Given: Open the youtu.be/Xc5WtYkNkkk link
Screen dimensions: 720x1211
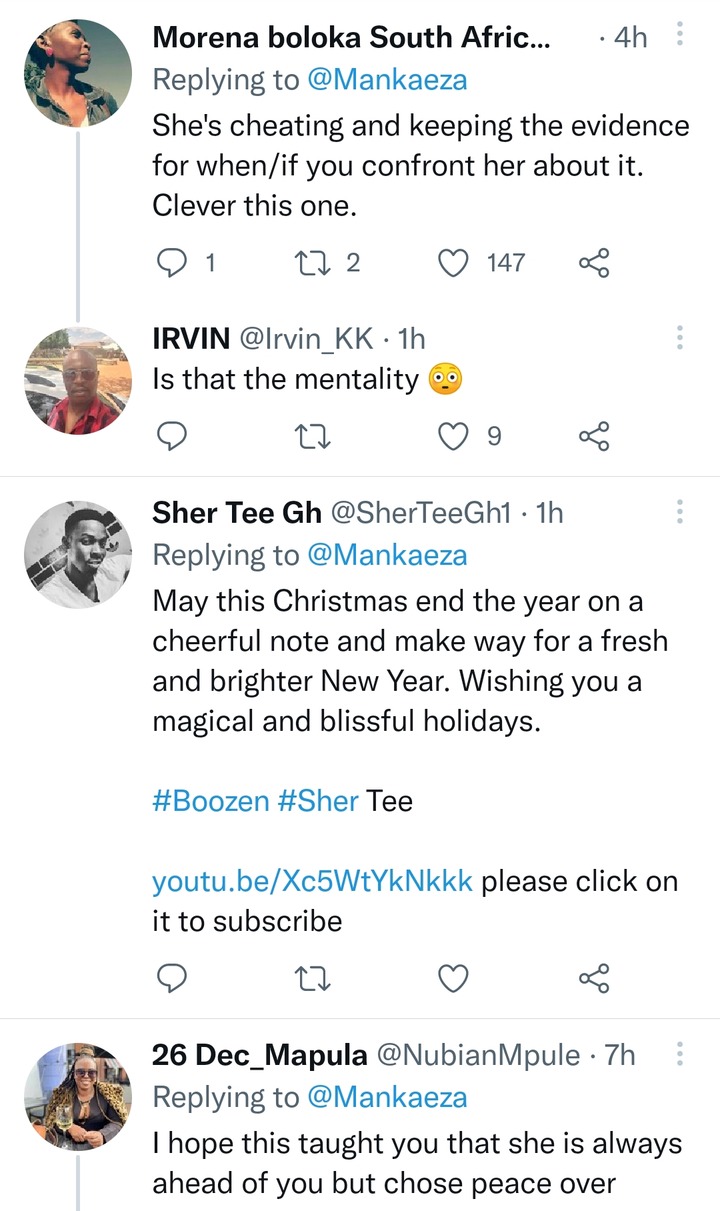Looking at the screenshot, I should (312, 881).
